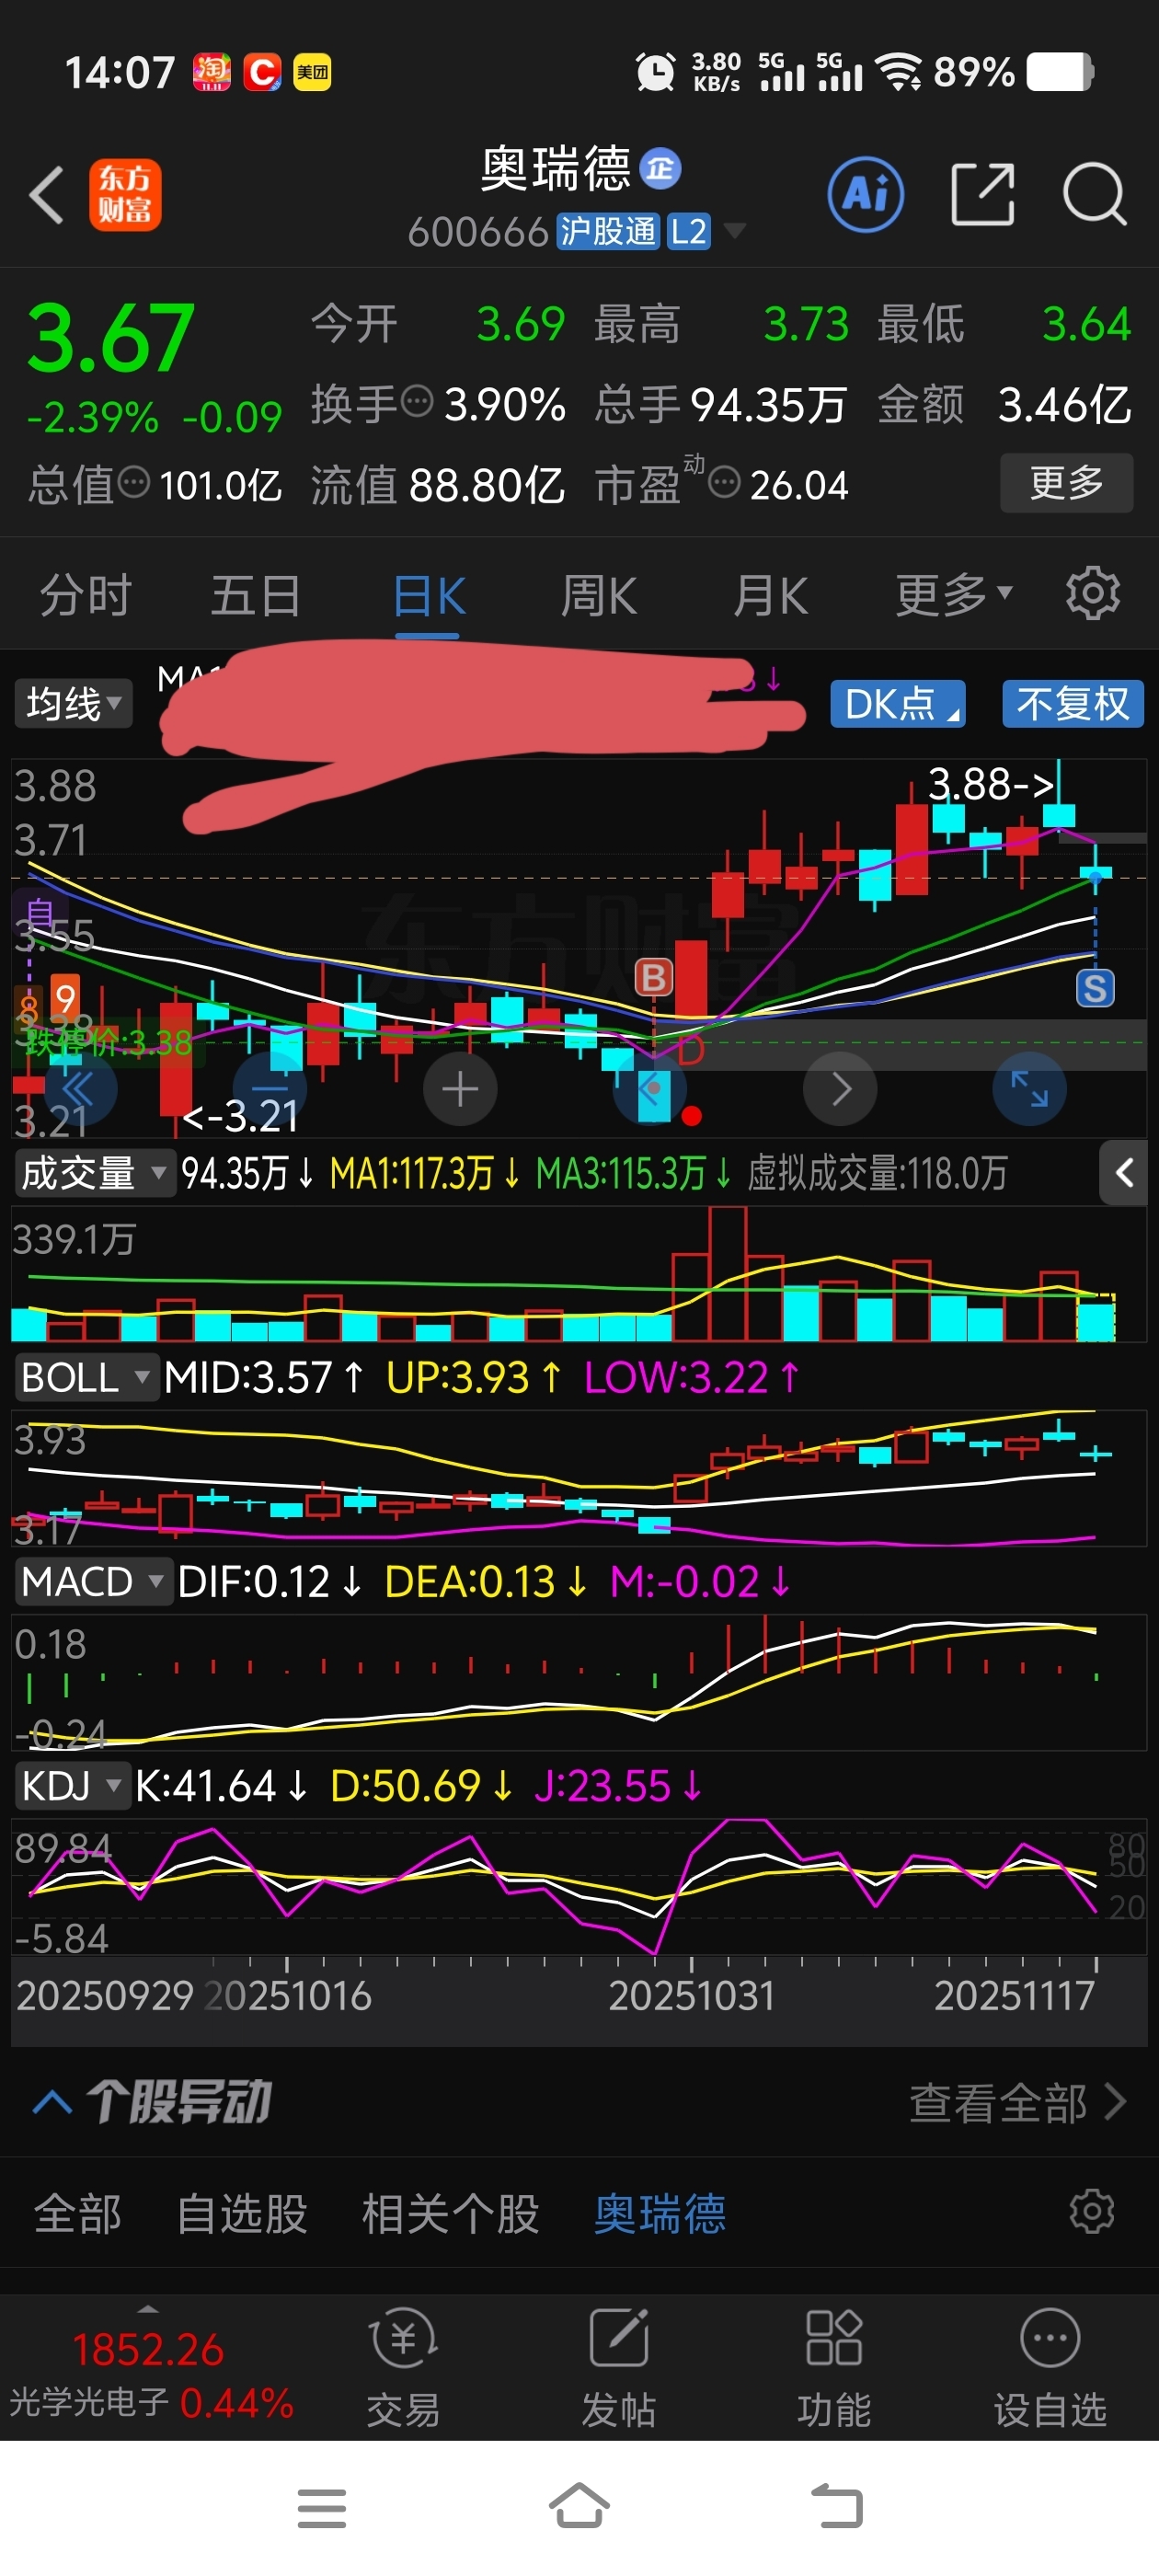This screenshot has height=2576, width=1159.
Task: Tap the share icon in header
Action: pyautogui.click(x=982, y=194)
